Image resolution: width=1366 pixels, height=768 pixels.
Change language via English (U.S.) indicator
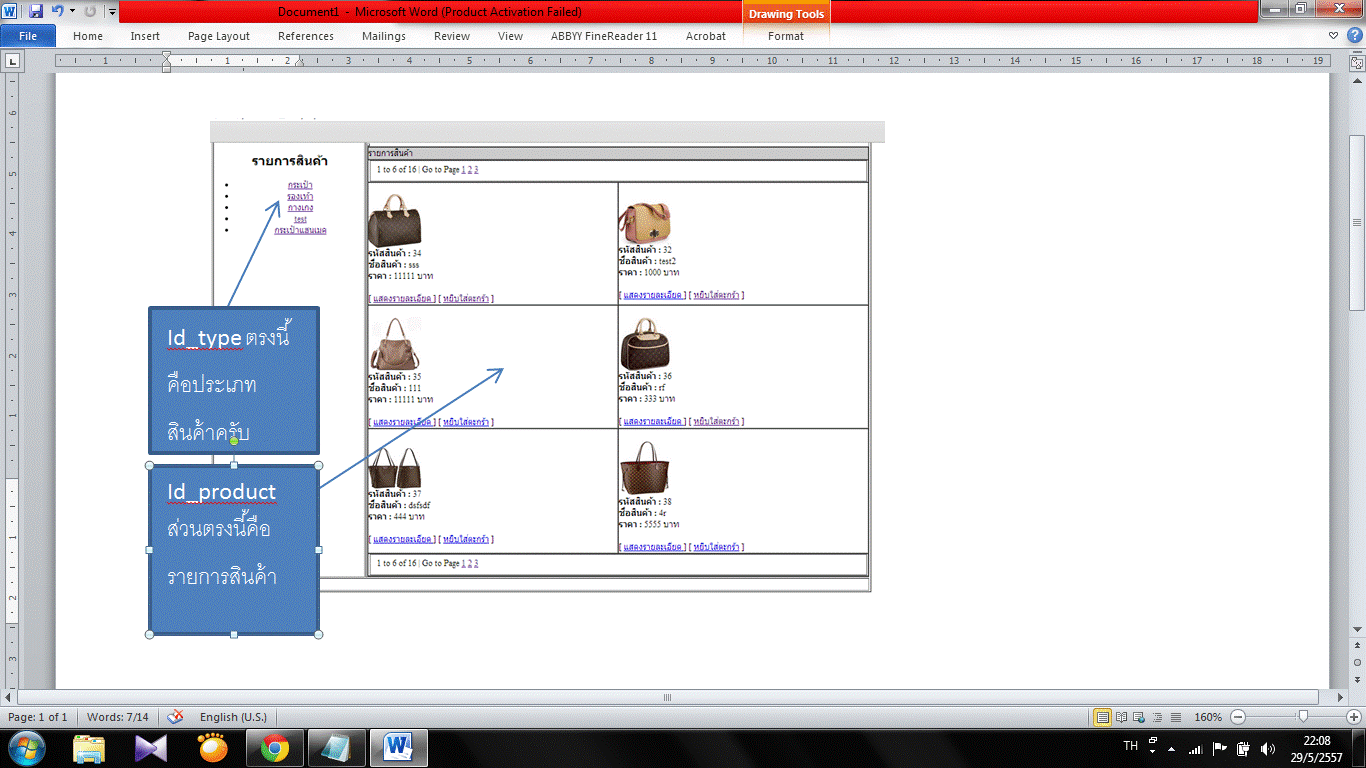pyautogui.click(x=233, y=717)
